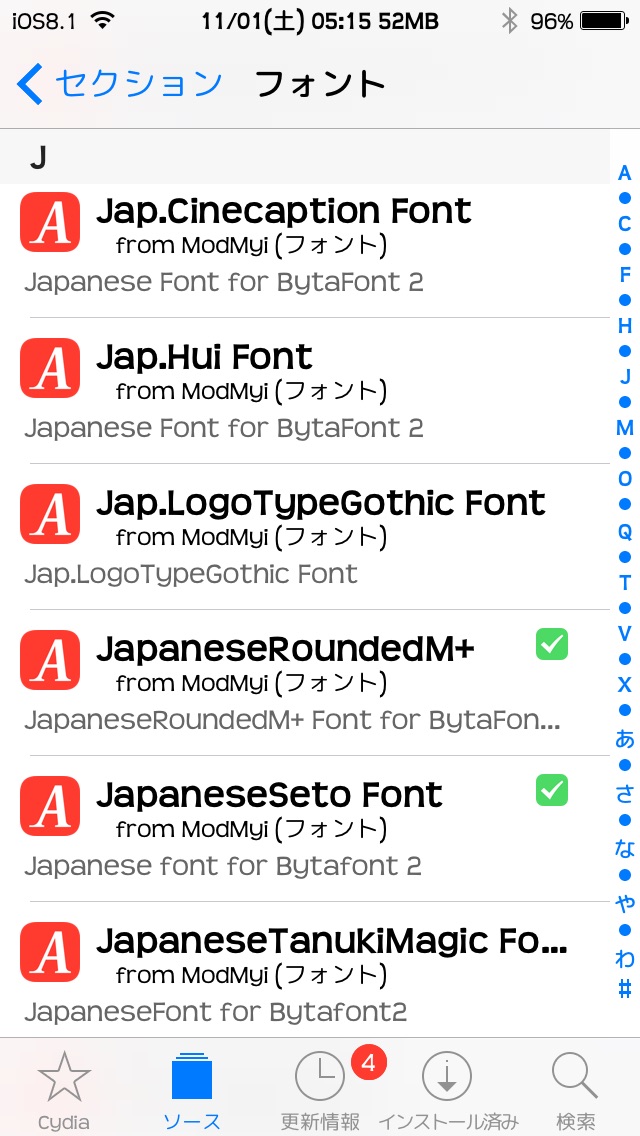Open the Jap.Hui Font title
Viewport: 640px width, 1136px height.
pyautogui.click(x=204, y=356)
